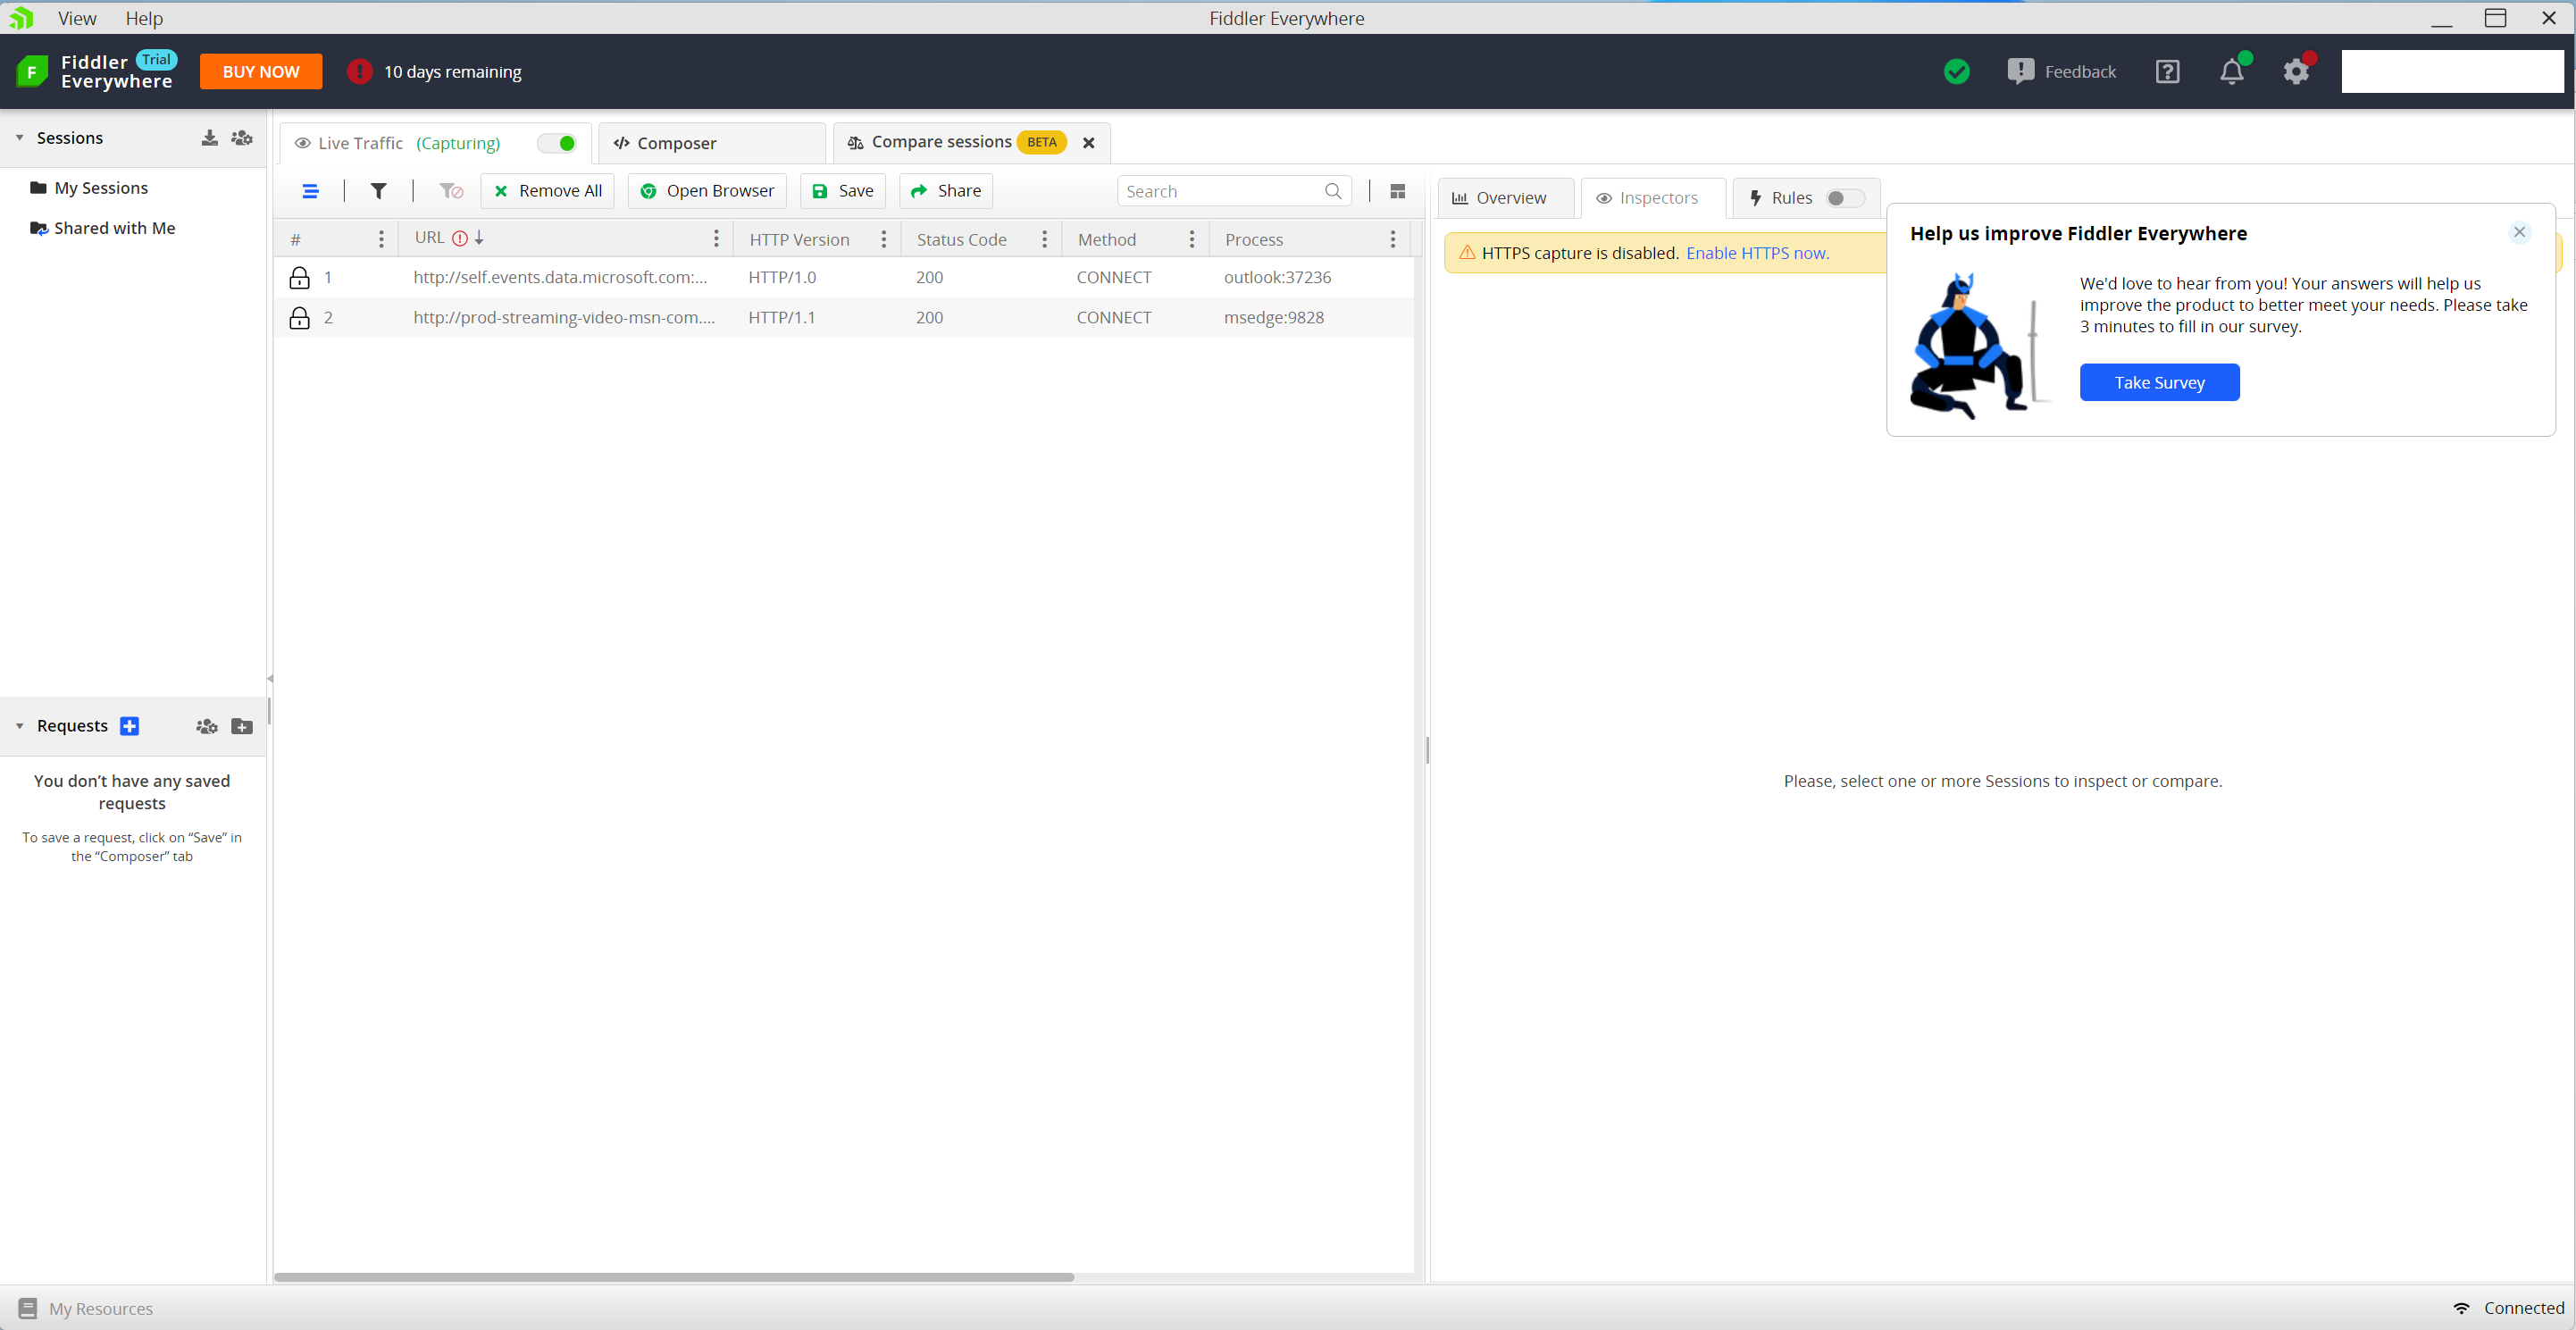
Task: Enable the Rules toggle switch
Action: [x=1844, y=198]
